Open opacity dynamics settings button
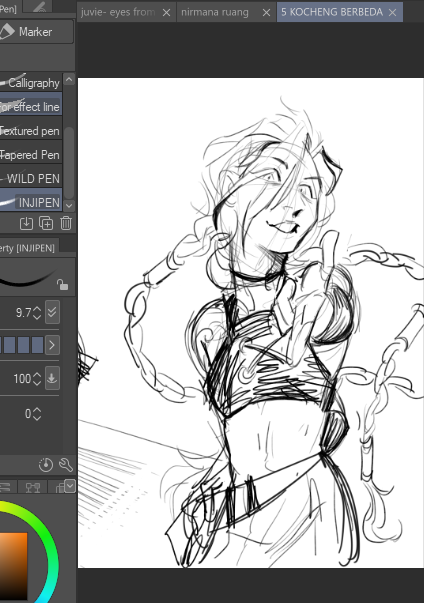 [x=52, y=378]
